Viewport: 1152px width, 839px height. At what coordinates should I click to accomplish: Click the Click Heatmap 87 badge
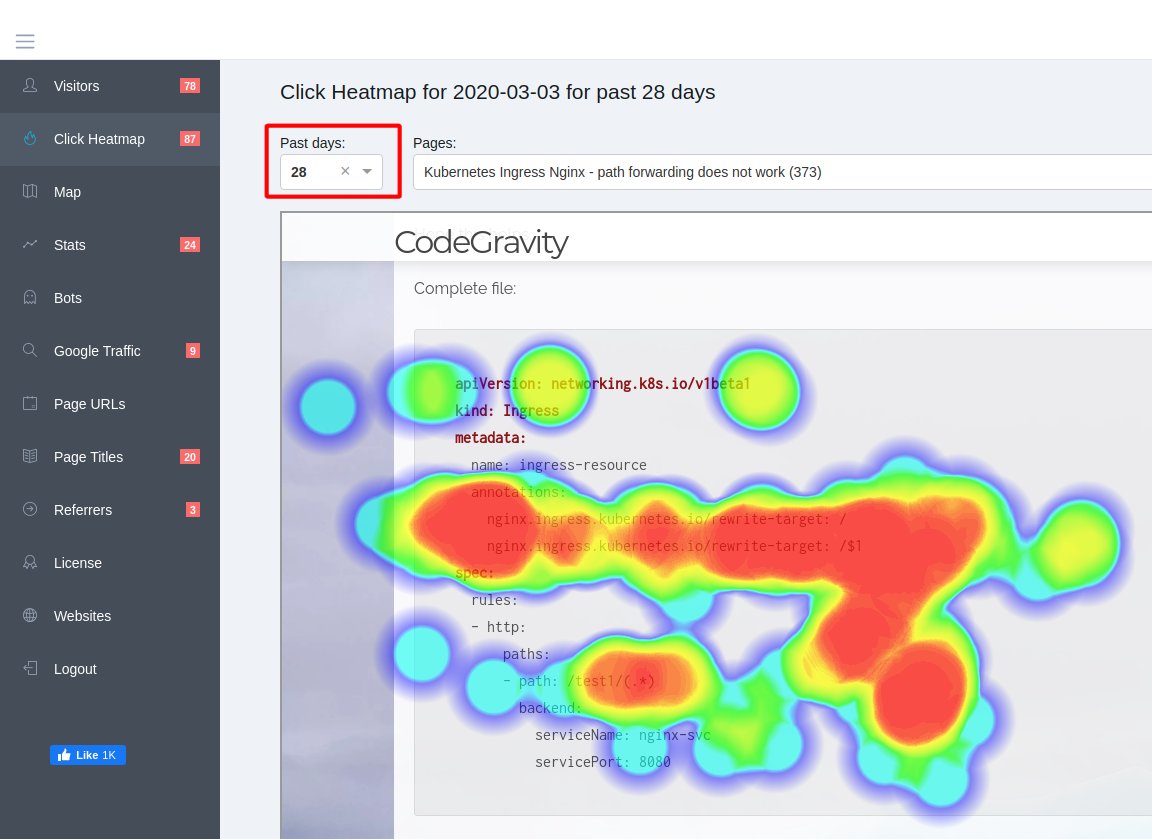[190, 139]
